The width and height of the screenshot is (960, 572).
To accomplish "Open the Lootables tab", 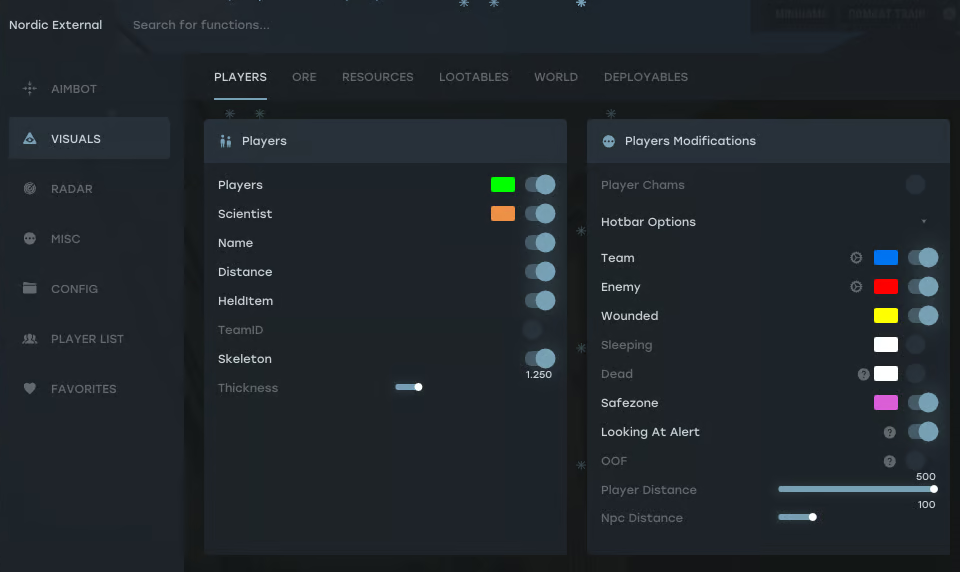I will pos(474,77).
